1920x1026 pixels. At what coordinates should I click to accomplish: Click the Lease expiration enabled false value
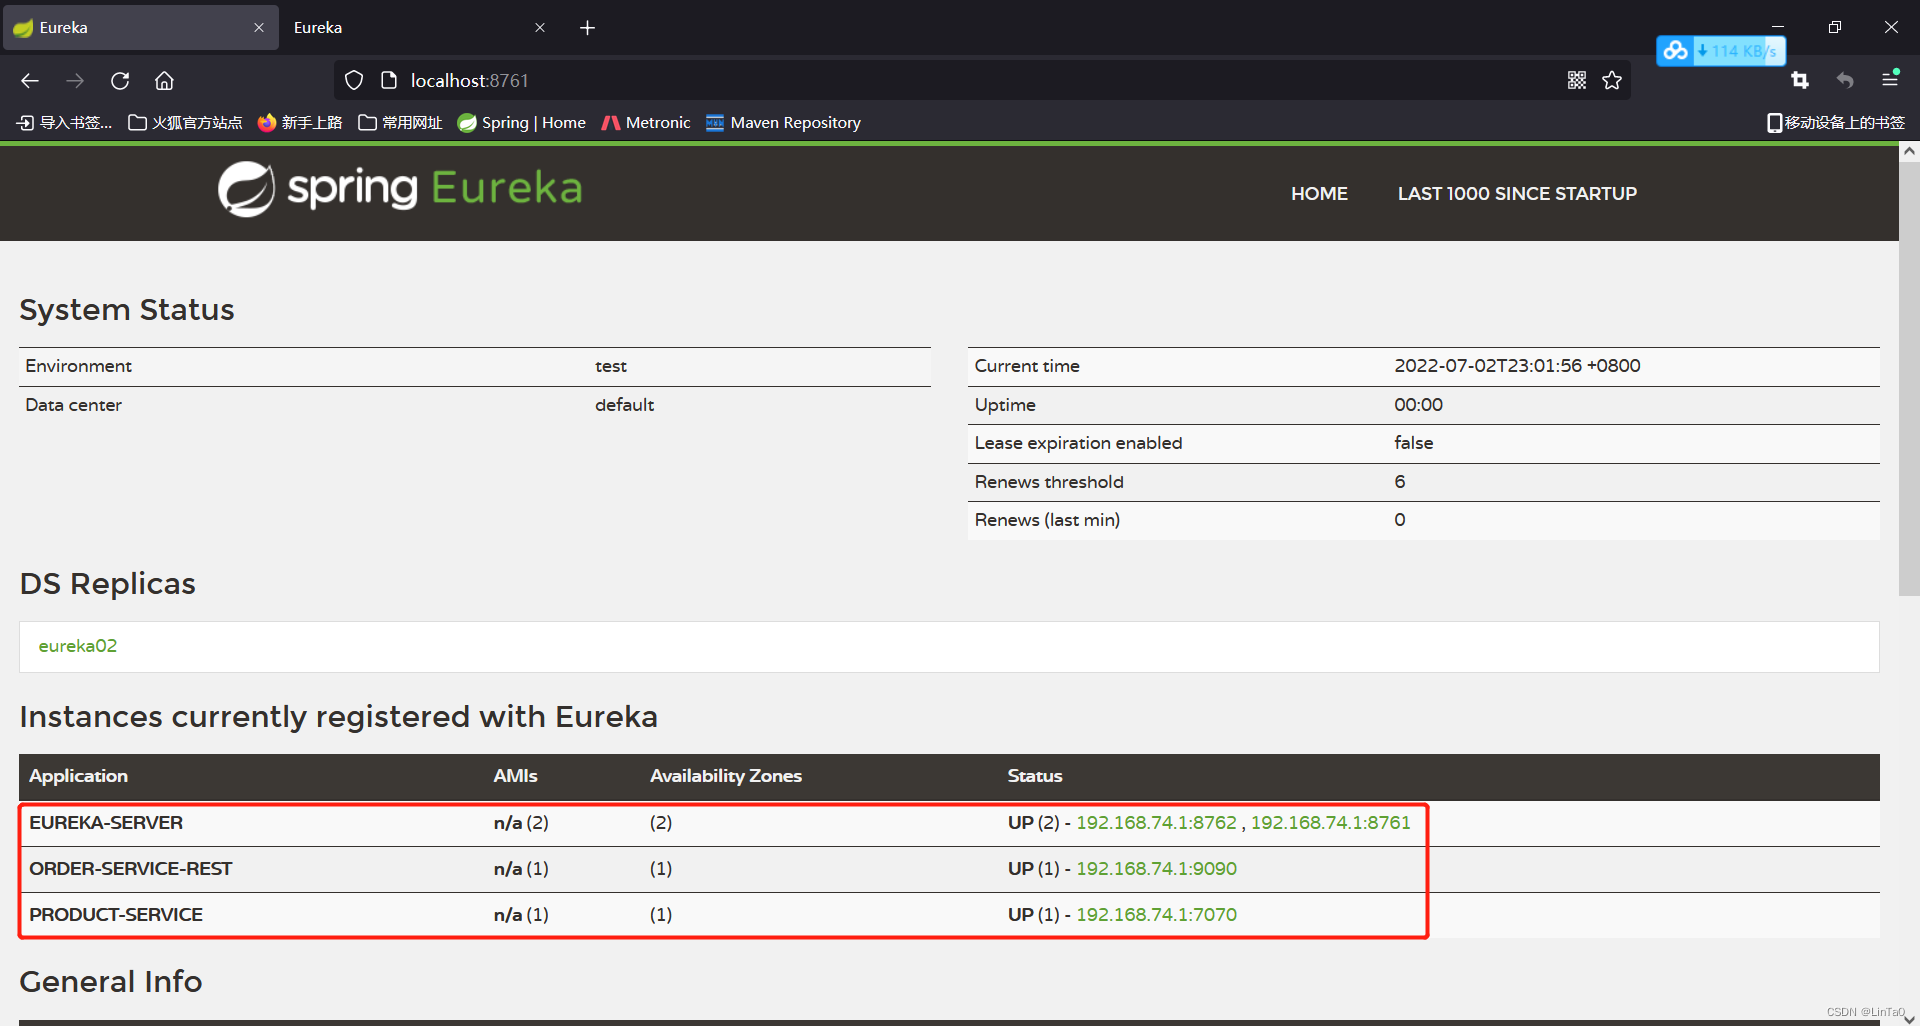click(1413, 443)
